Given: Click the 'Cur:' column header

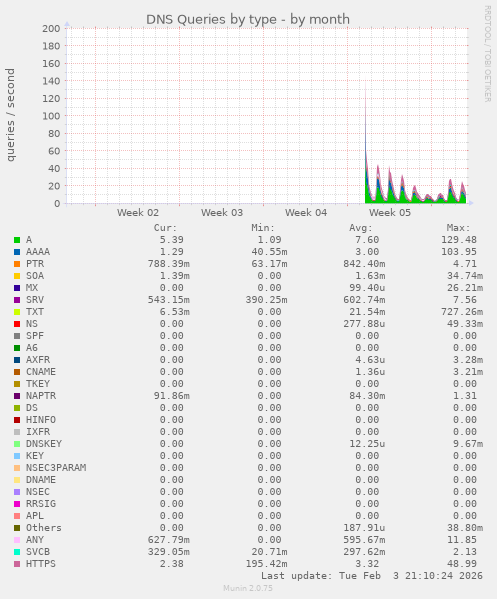Looking at the screenshot, I should pos(165,228).
